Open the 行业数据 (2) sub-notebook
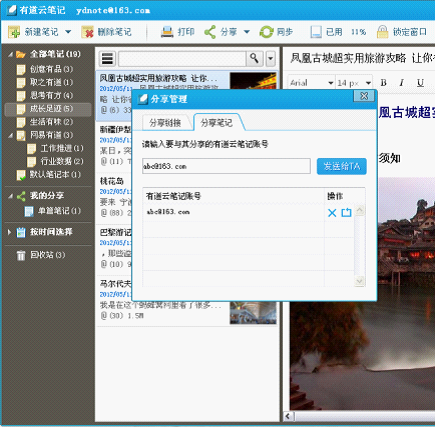This screenshot has width=435, height=427. pyautogui.click(x=56, y=161)
